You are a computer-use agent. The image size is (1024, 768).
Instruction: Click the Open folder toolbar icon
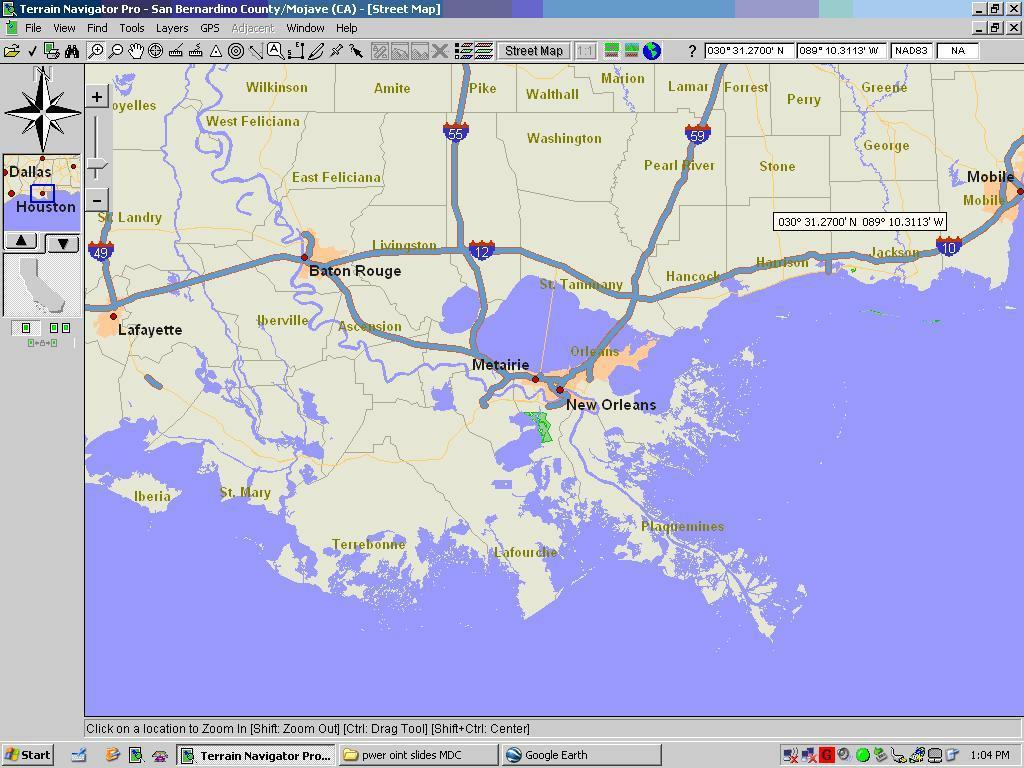12,51
